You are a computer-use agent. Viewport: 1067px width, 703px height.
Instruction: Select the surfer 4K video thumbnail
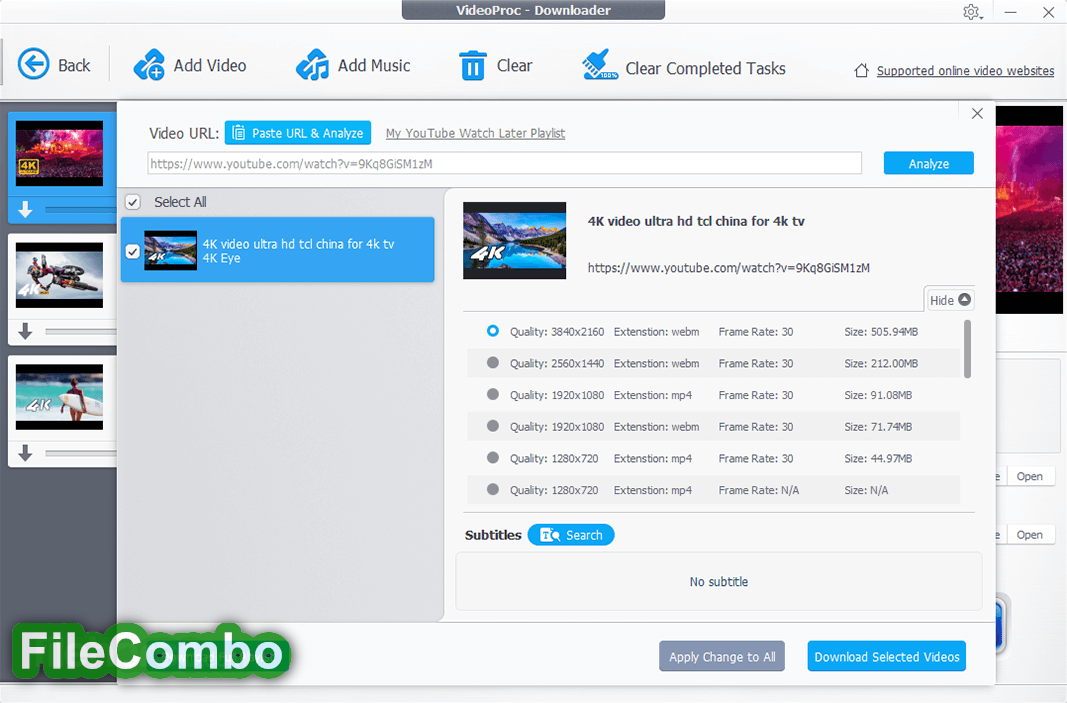tap(60, 397)
